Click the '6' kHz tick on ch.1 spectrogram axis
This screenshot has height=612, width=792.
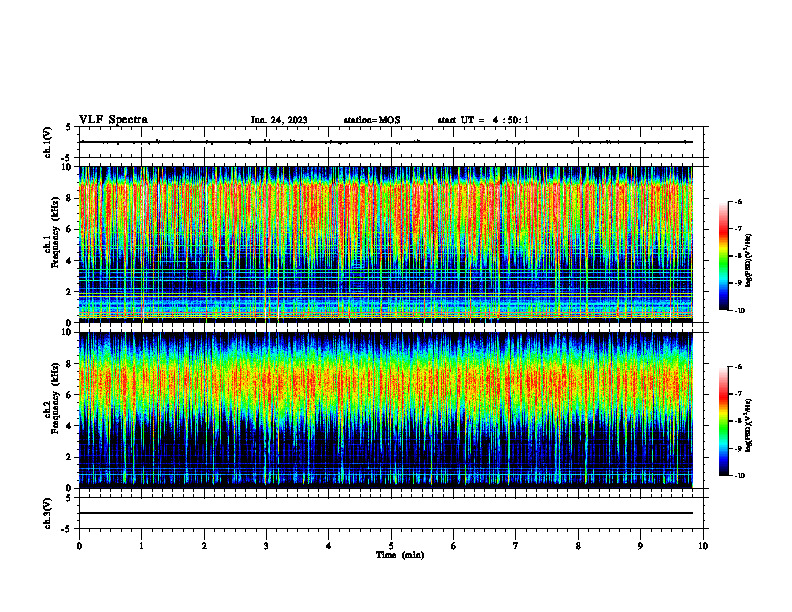coord(70,229)
